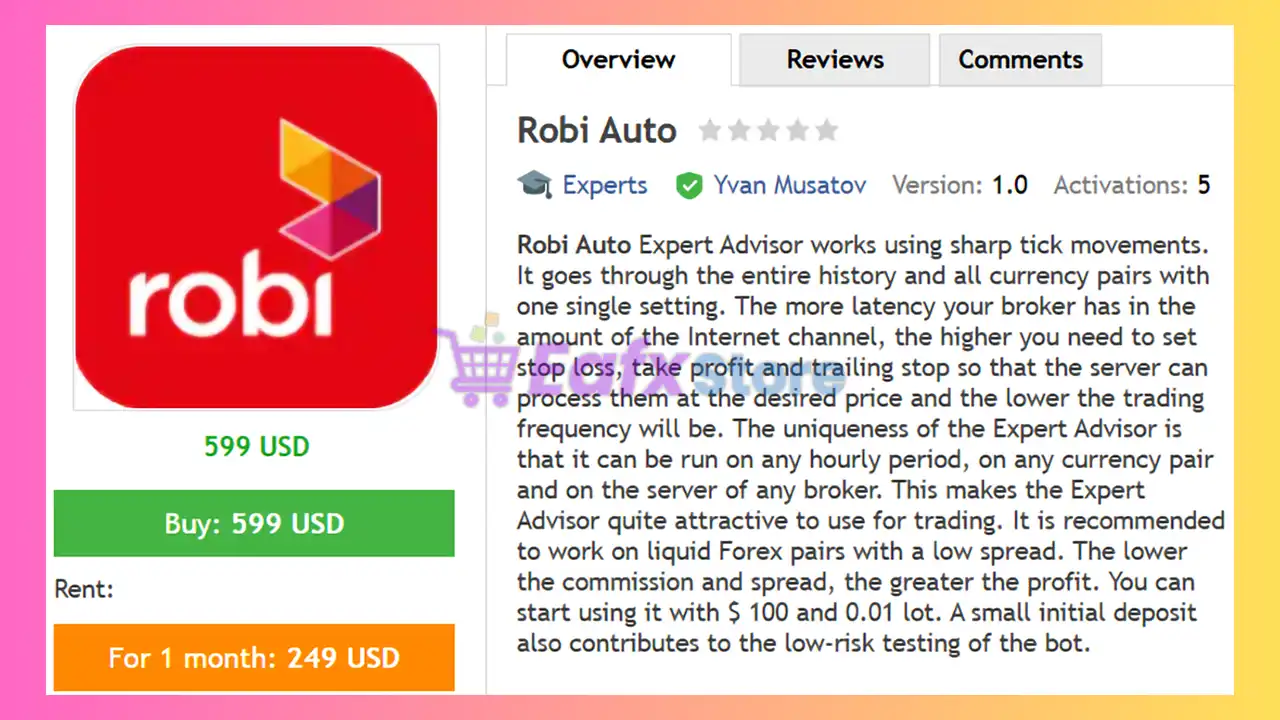Viewport: 1280px width, 720px height.
Task: Click the Robi Auto product title
Action: click(x=596, y=130)
